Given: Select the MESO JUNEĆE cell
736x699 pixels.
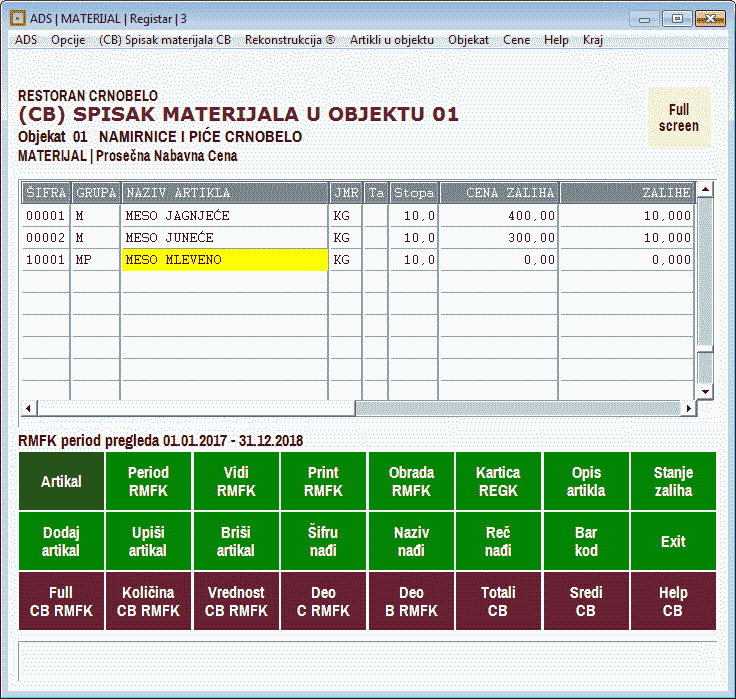Looking at the screenshot, I should (x=224, y=238).
